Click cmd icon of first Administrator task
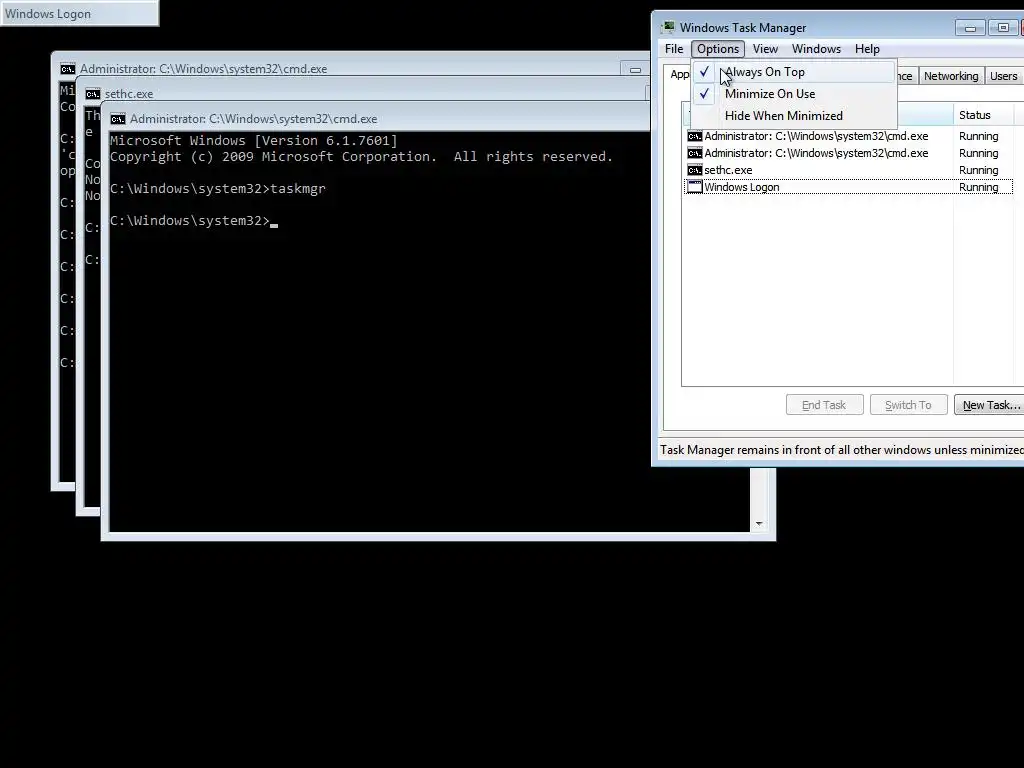 (694, 136)
